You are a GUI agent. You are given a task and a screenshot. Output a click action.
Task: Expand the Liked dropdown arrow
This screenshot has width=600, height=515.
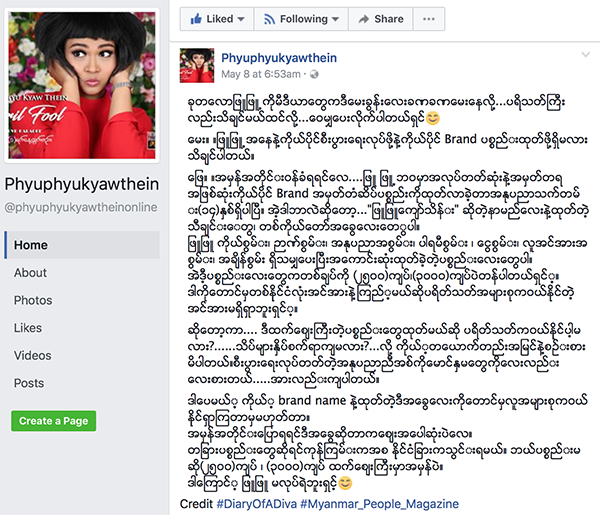[x=241, y=19]
